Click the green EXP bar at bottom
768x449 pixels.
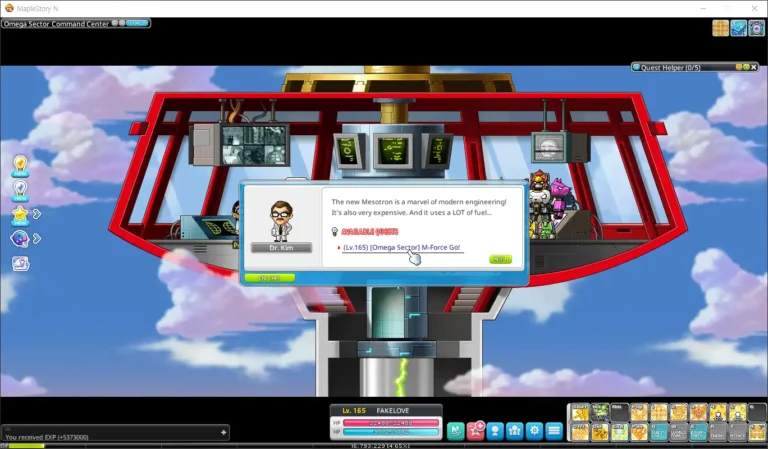pyautogui.click(x=26, y=446)
